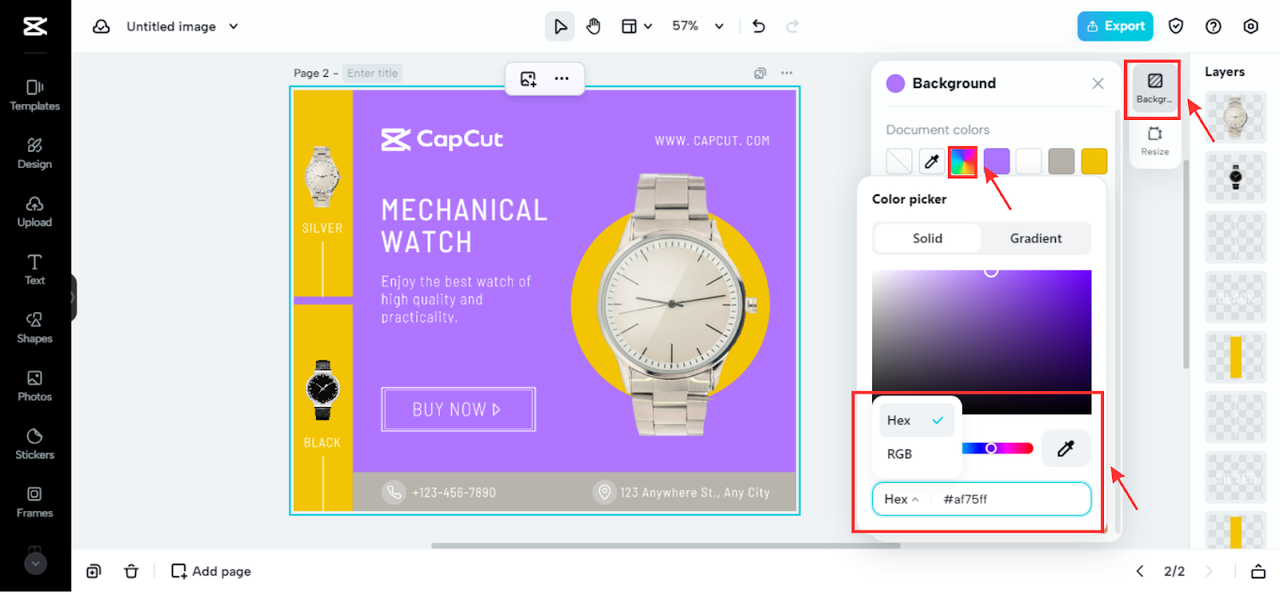Image resolution: width=1280 pixels, height=595 pixels.
Task: Click the hex value input #af75ff
Action: (1010, 499)
